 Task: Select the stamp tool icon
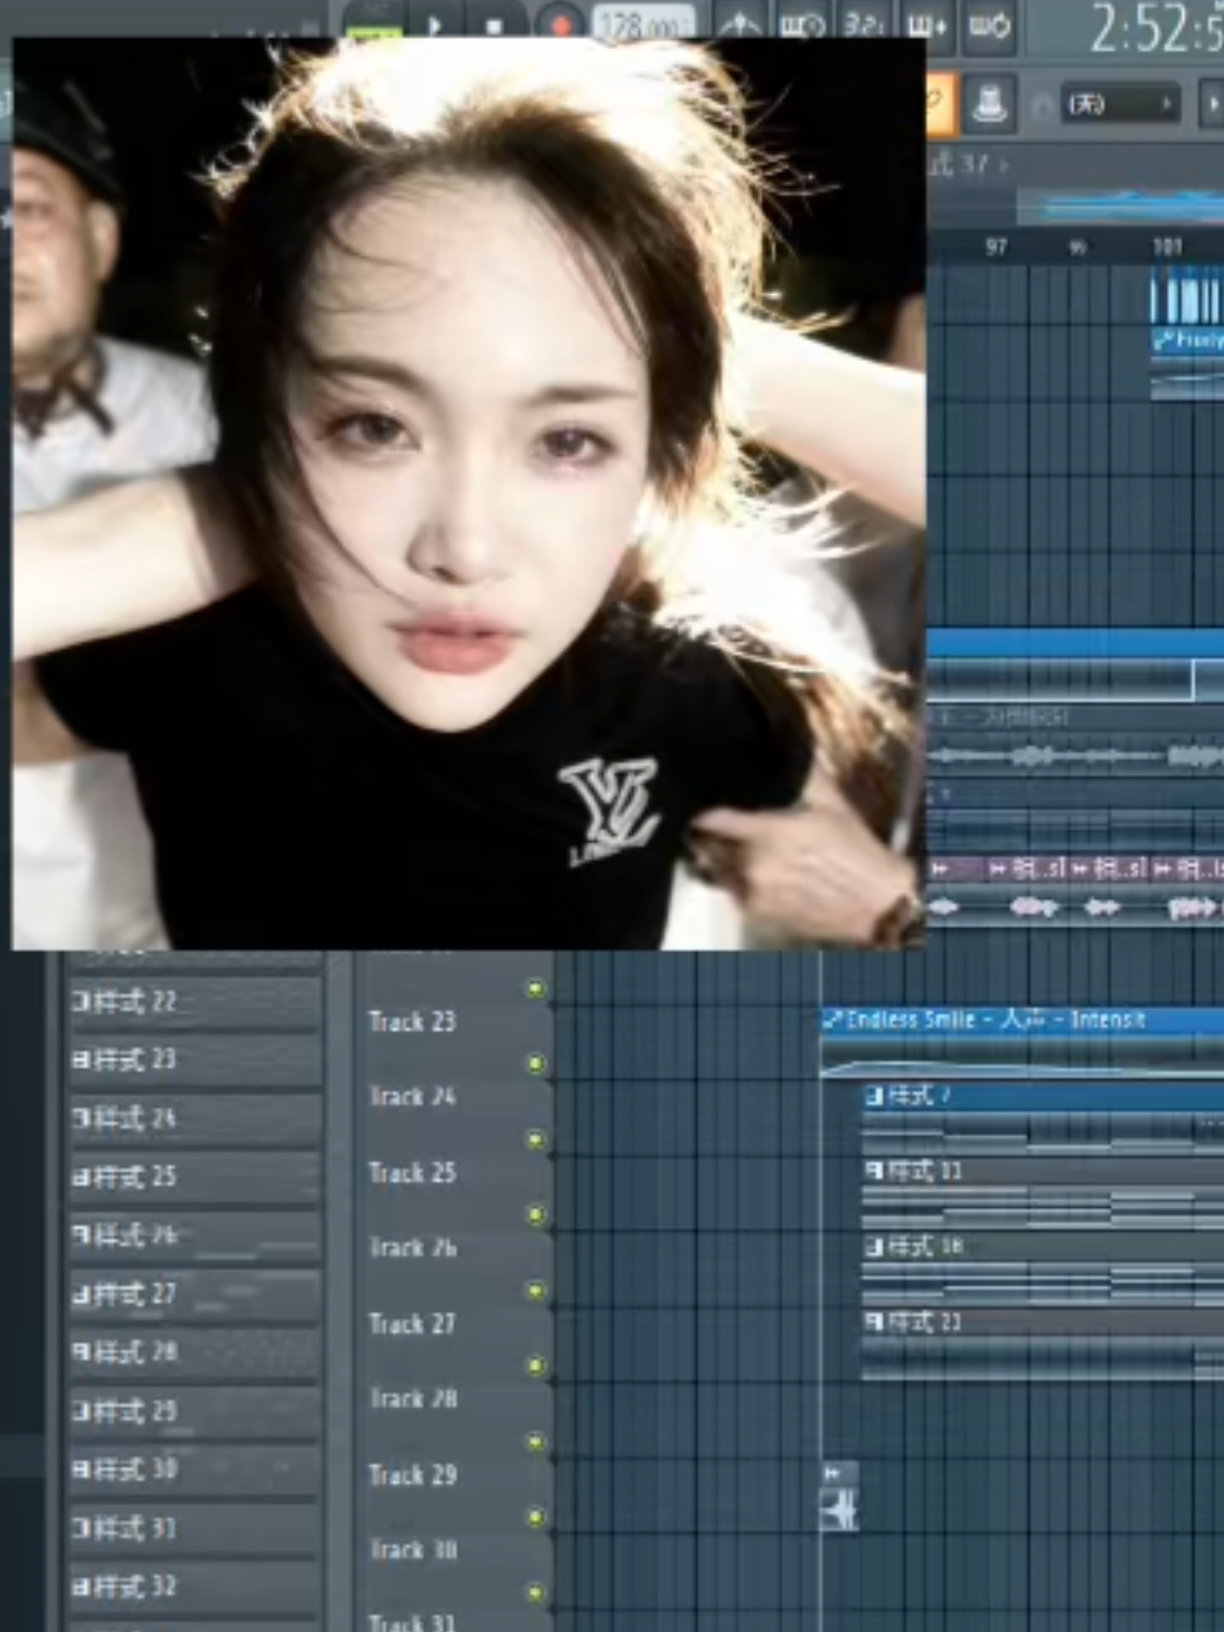click(x=989, y=103)
